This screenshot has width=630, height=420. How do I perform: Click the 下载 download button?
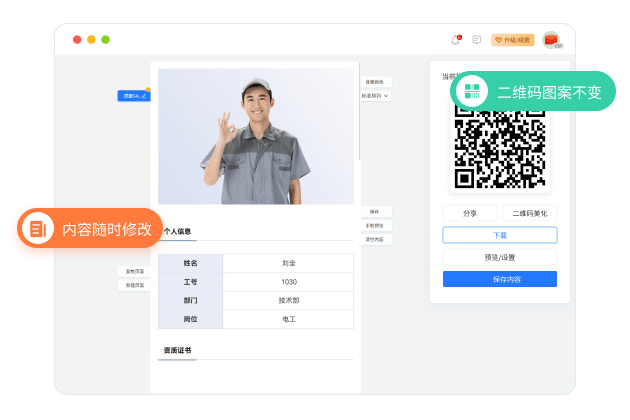500,235
